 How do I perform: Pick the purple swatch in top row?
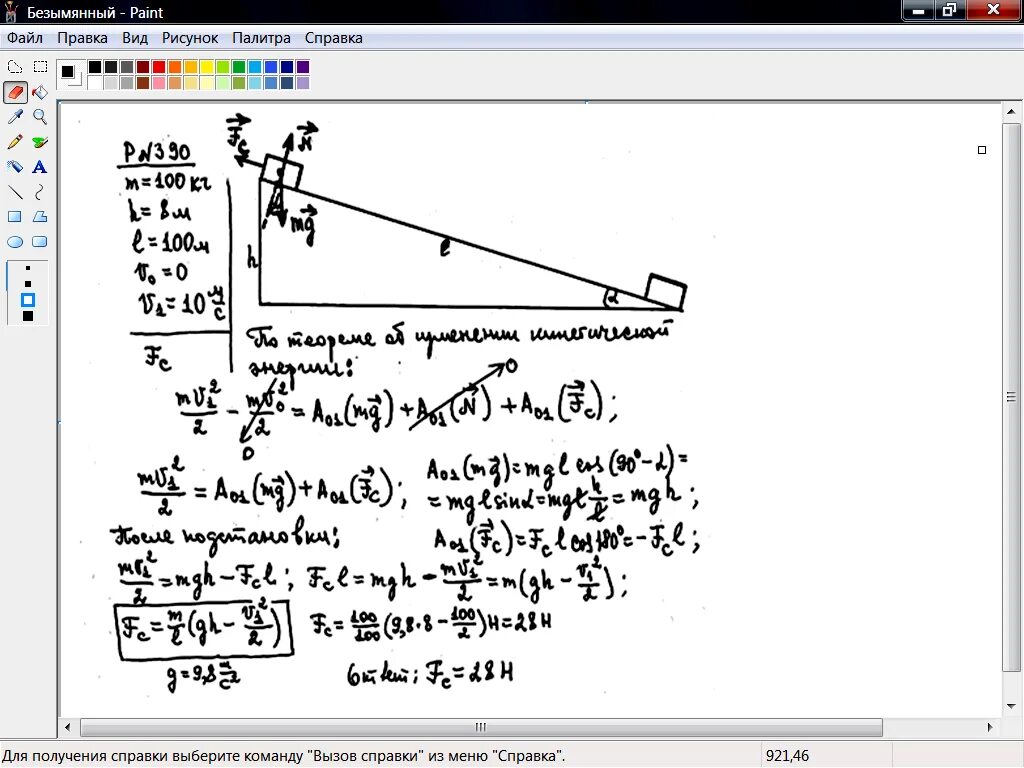pos(302,67)
